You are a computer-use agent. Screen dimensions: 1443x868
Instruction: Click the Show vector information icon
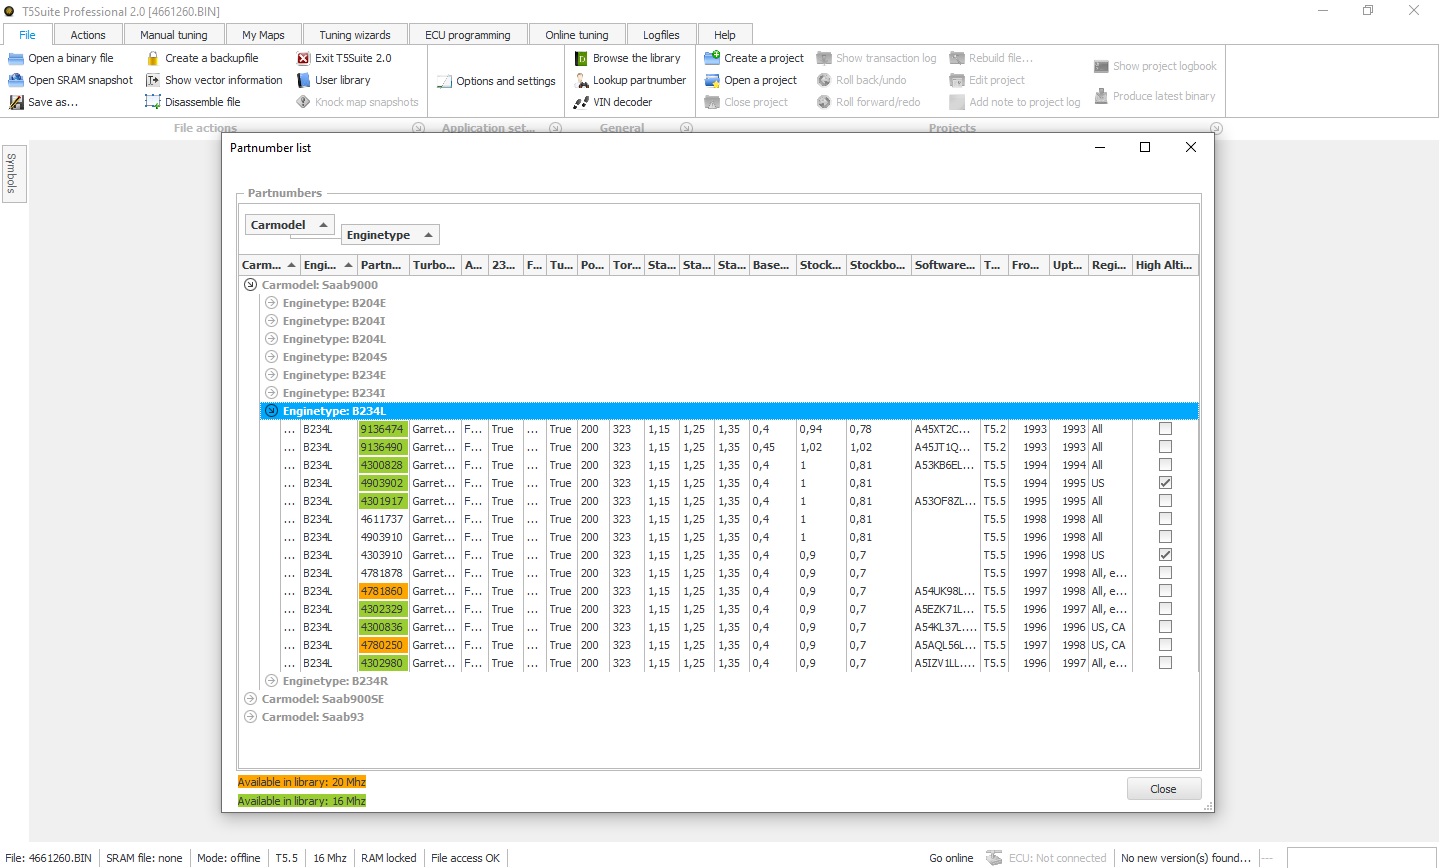(153, 80)
